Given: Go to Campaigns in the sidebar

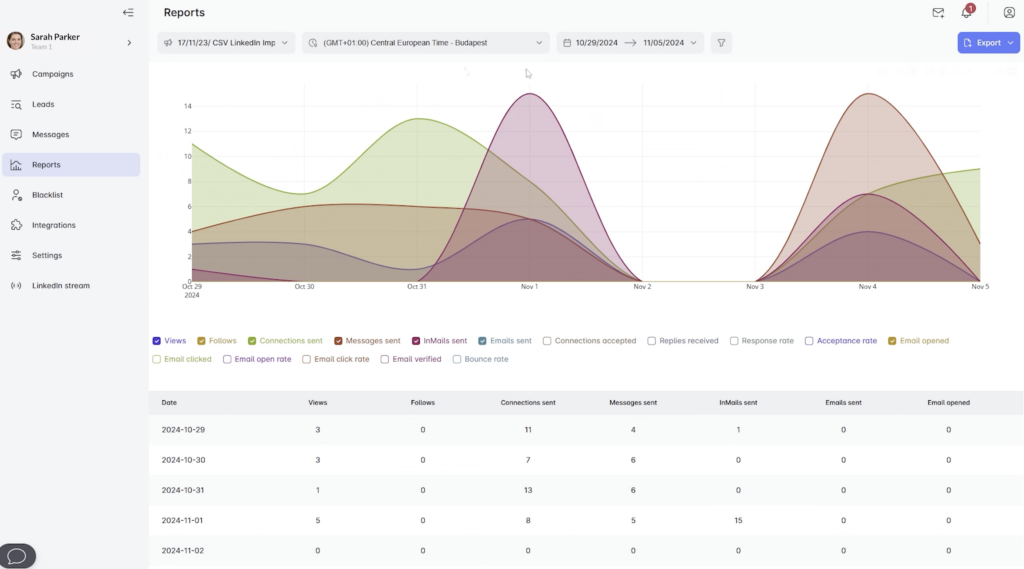Looking at the screenshot, I should 52,74.
